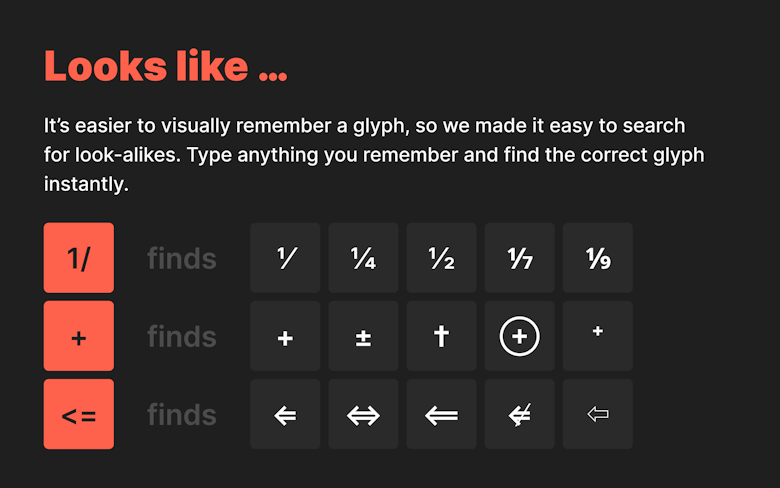This screenshot has height=488, width=780.
Task: Choose the left-right double arrow ⇔ glyph
Action: point(363,414)
